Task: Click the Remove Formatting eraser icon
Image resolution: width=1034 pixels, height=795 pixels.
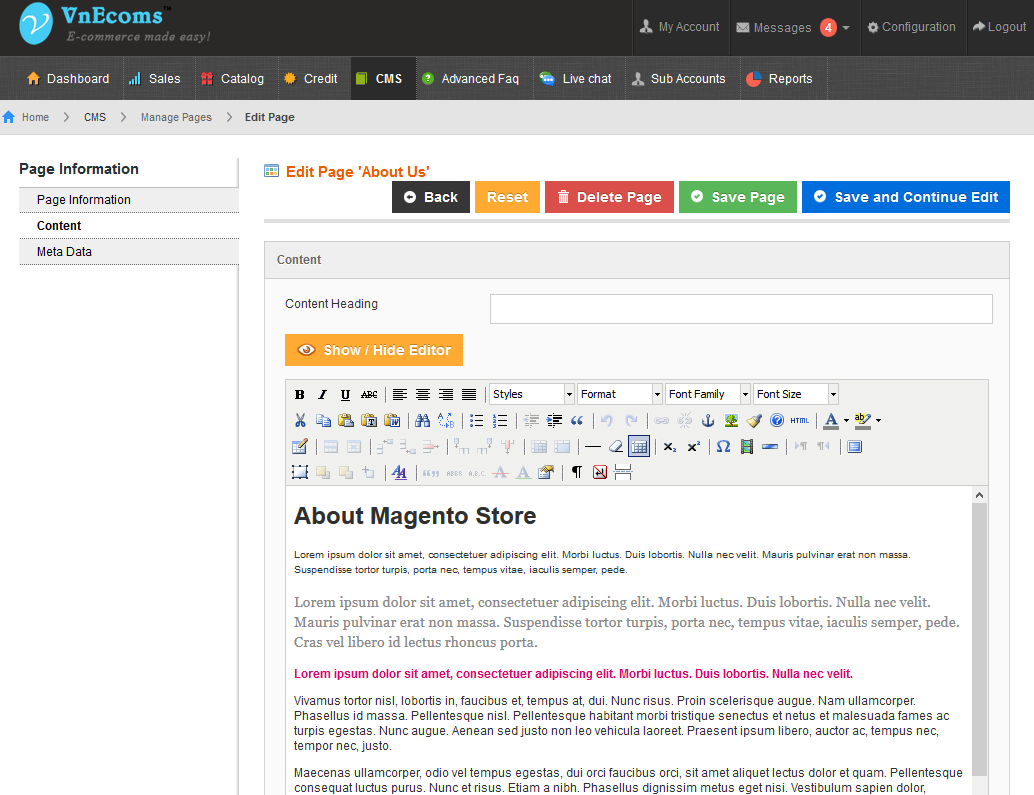Action: point(616,446)
